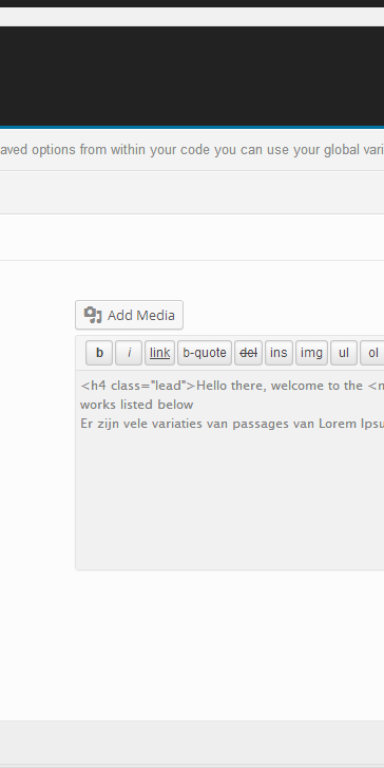Apply the del strikethrough tag button
The image size is (384, 768).
pyautogui.click(x=248, y=353)
